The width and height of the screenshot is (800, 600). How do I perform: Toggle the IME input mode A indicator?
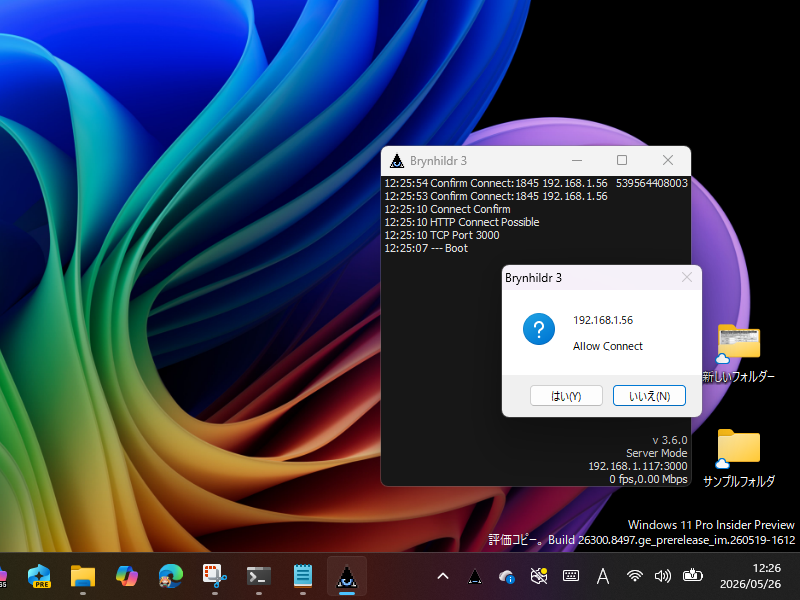[603, 577]
